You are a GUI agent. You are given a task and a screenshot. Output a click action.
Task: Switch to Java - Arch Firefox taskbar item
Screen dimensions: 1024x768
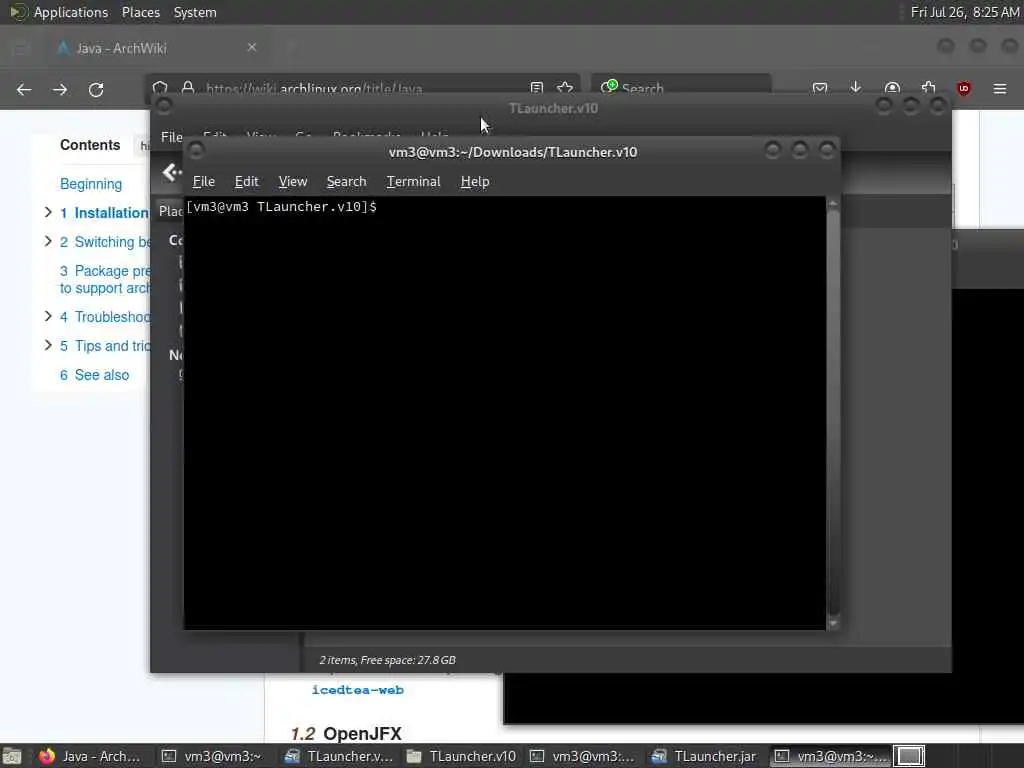[x=90, y=756]
